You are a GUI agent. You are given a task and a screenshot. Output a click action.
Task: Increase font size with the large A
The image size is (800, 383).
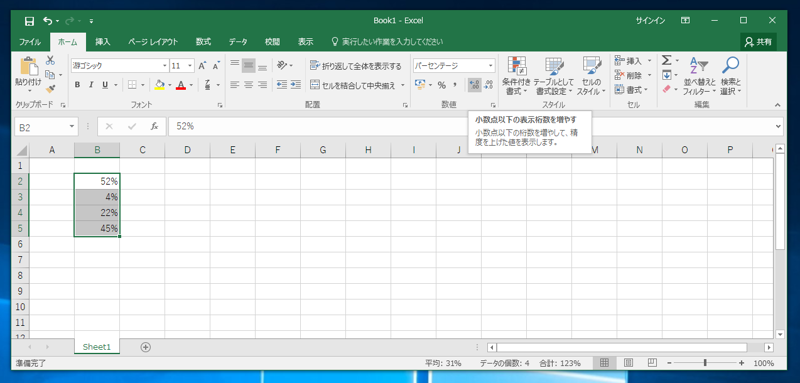(x=202, y=66)
